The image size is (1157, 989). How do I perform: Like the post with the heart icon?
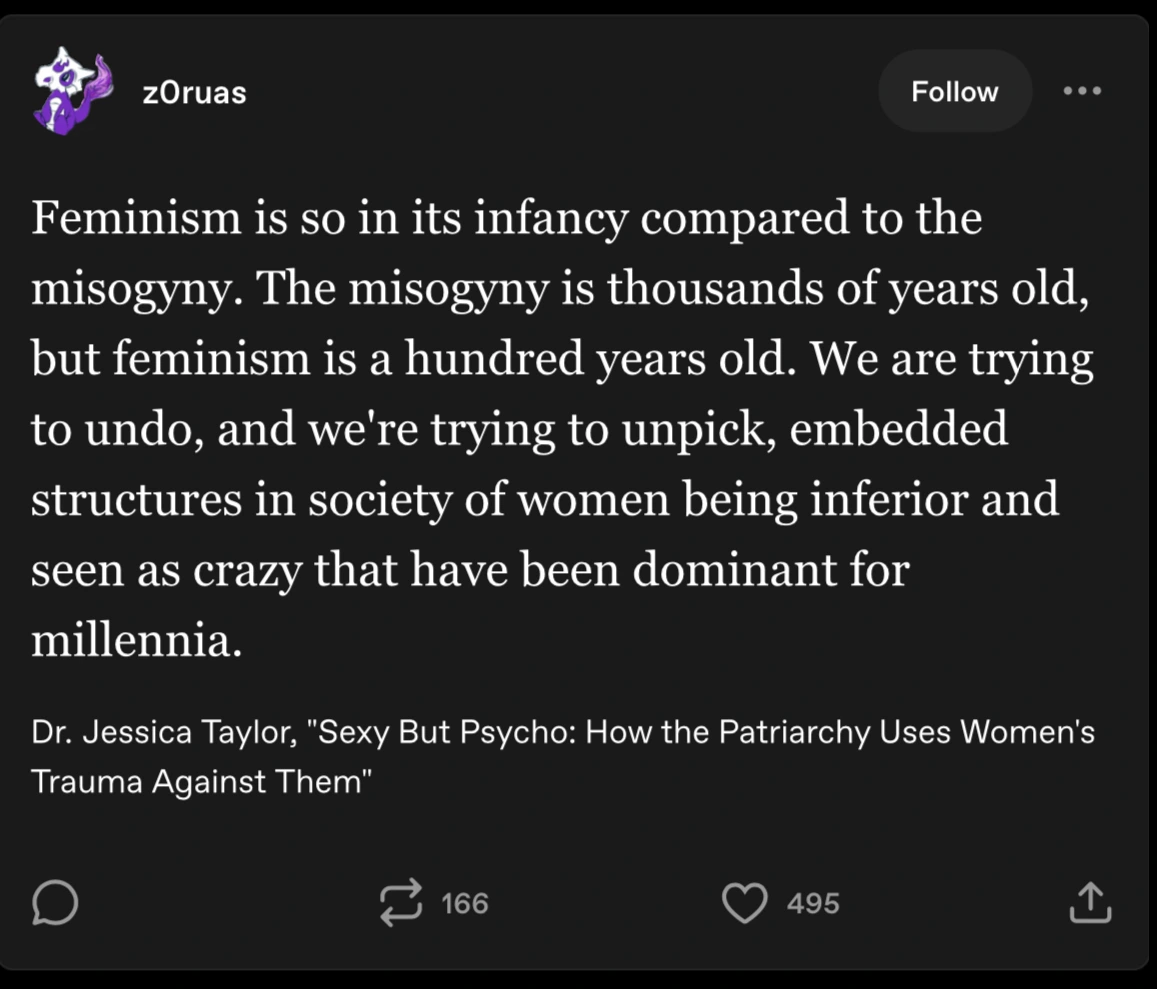pos(744,903)
